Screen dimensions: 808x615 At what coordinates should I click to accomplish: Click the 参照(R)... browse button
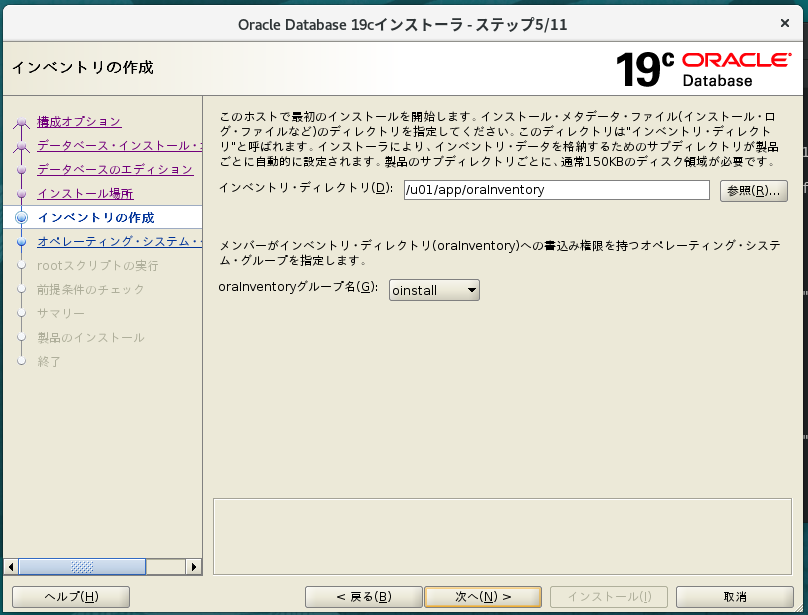[x=753, y=191]
